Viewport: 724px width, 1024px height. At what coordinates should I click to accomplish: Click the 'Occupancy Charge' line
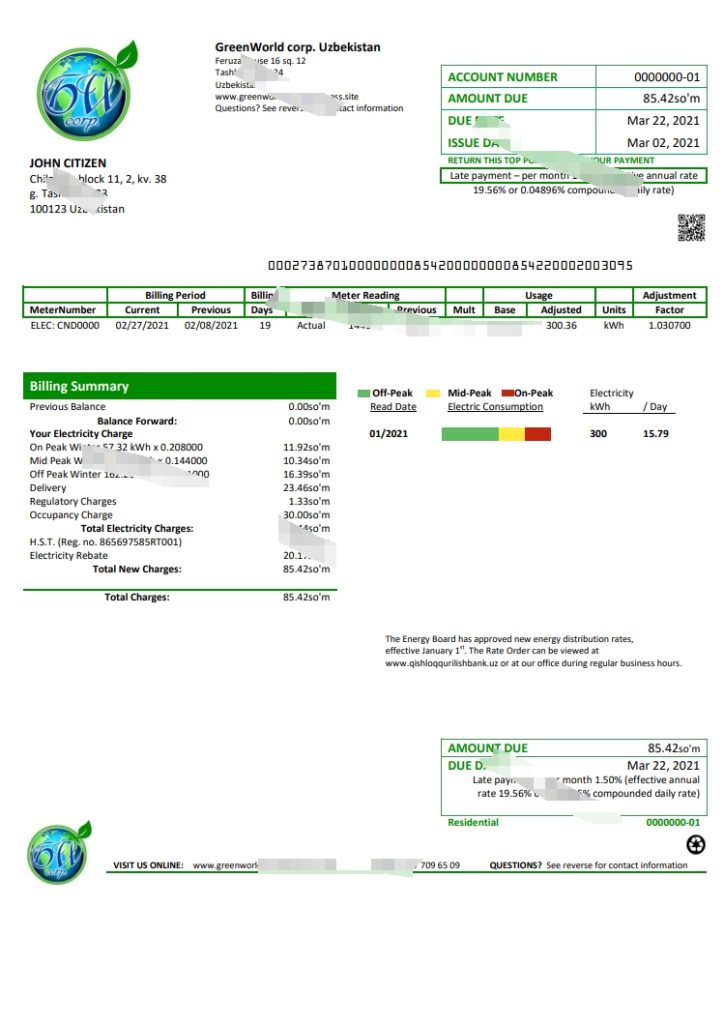pyautogui.click(x=180, y=515)
